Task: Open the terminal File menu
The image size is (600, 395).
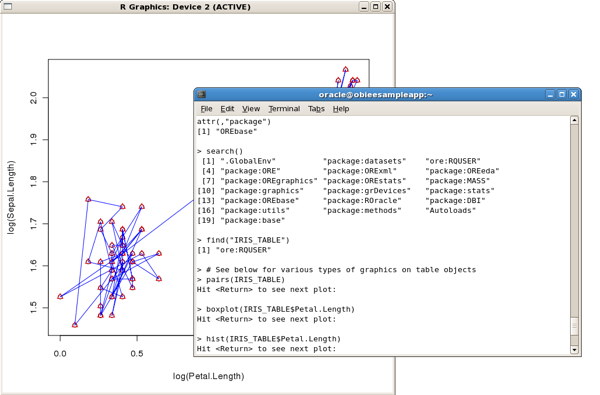Action: coord(206,109)
